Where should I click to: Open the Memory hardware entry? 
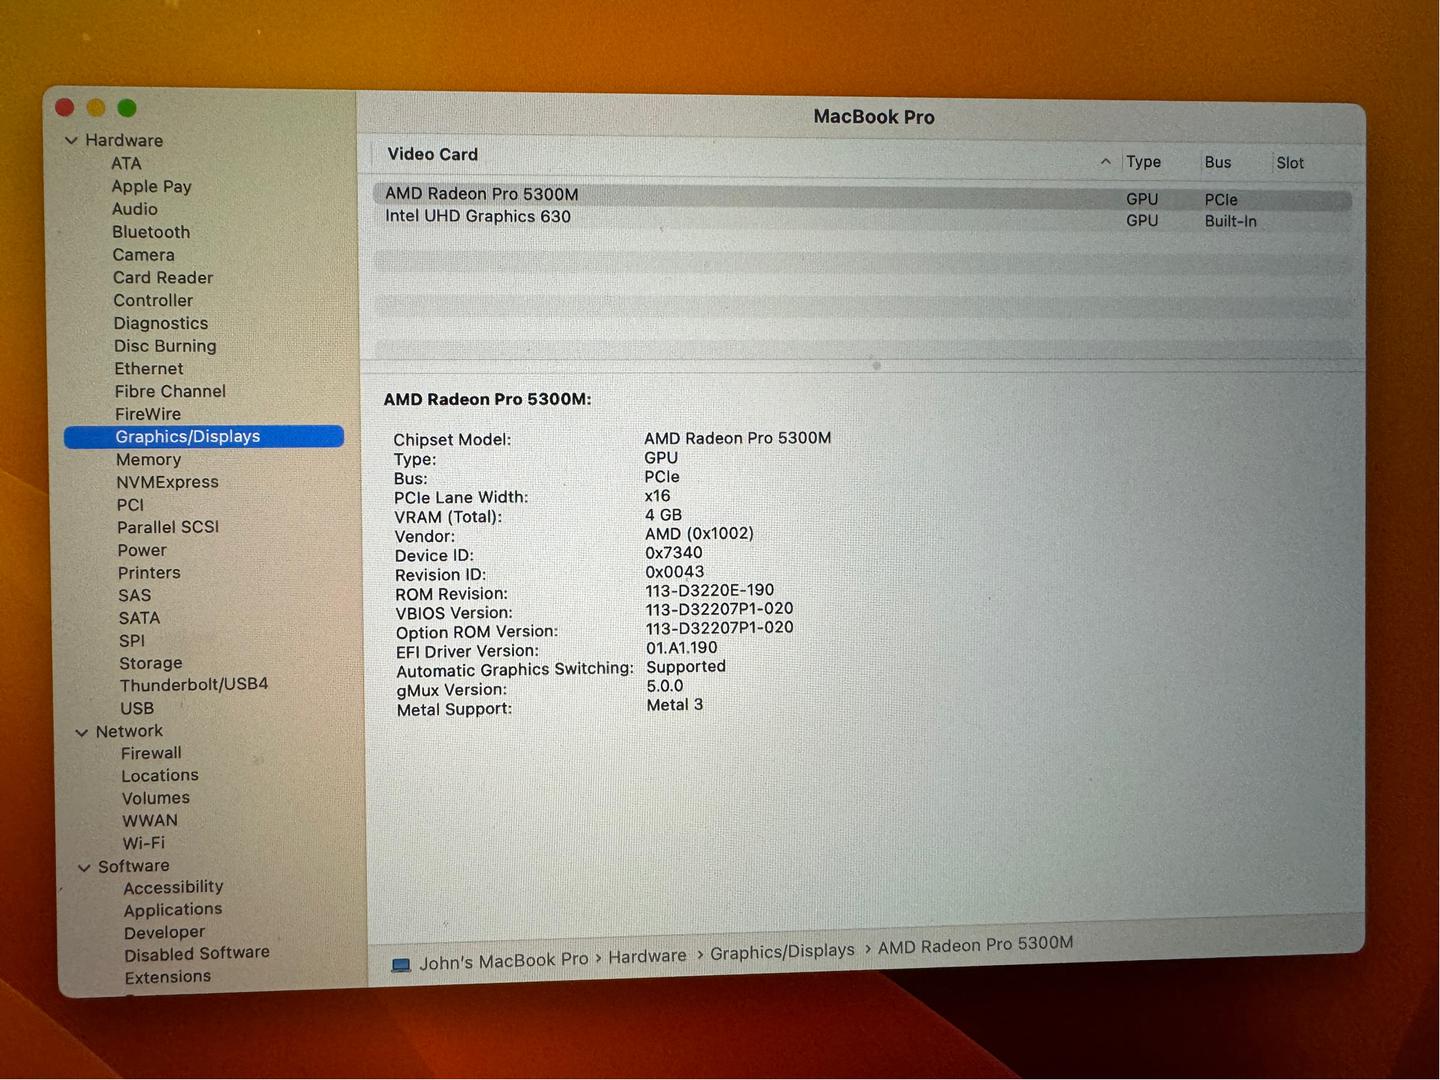coord(149,460)
